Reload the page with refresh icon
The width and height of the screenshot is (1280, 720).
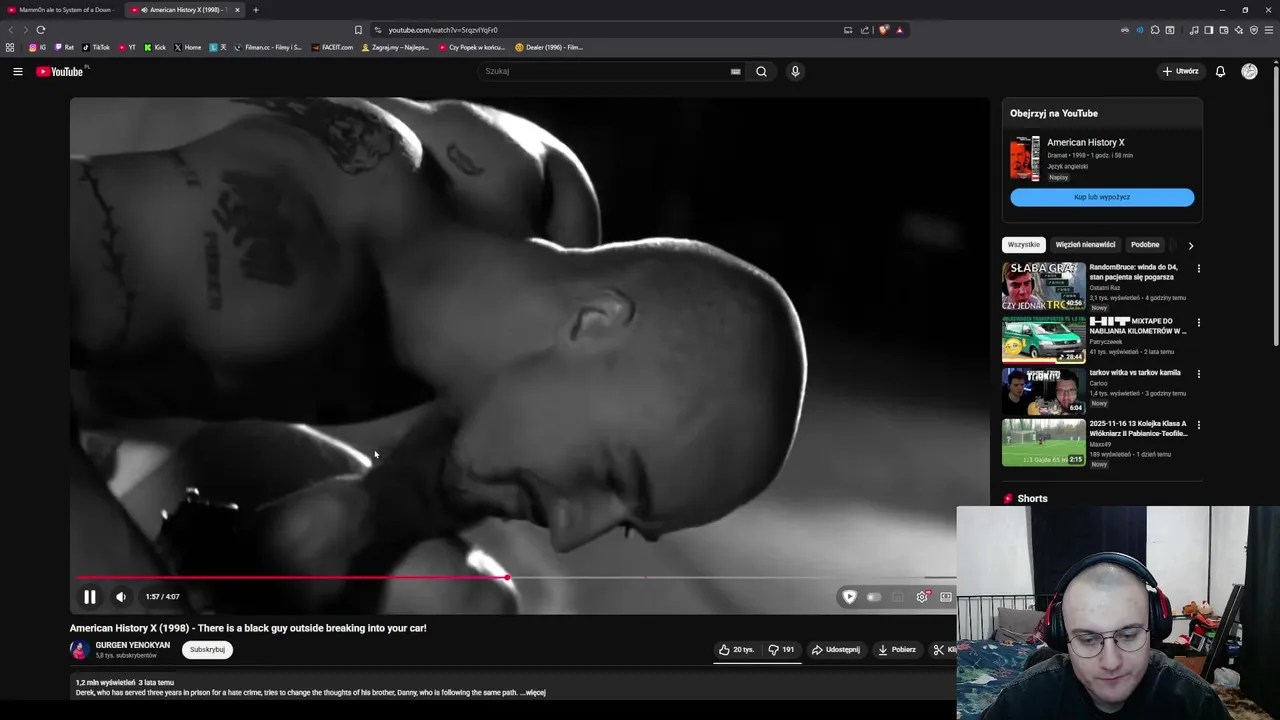(x=40, y=30)
